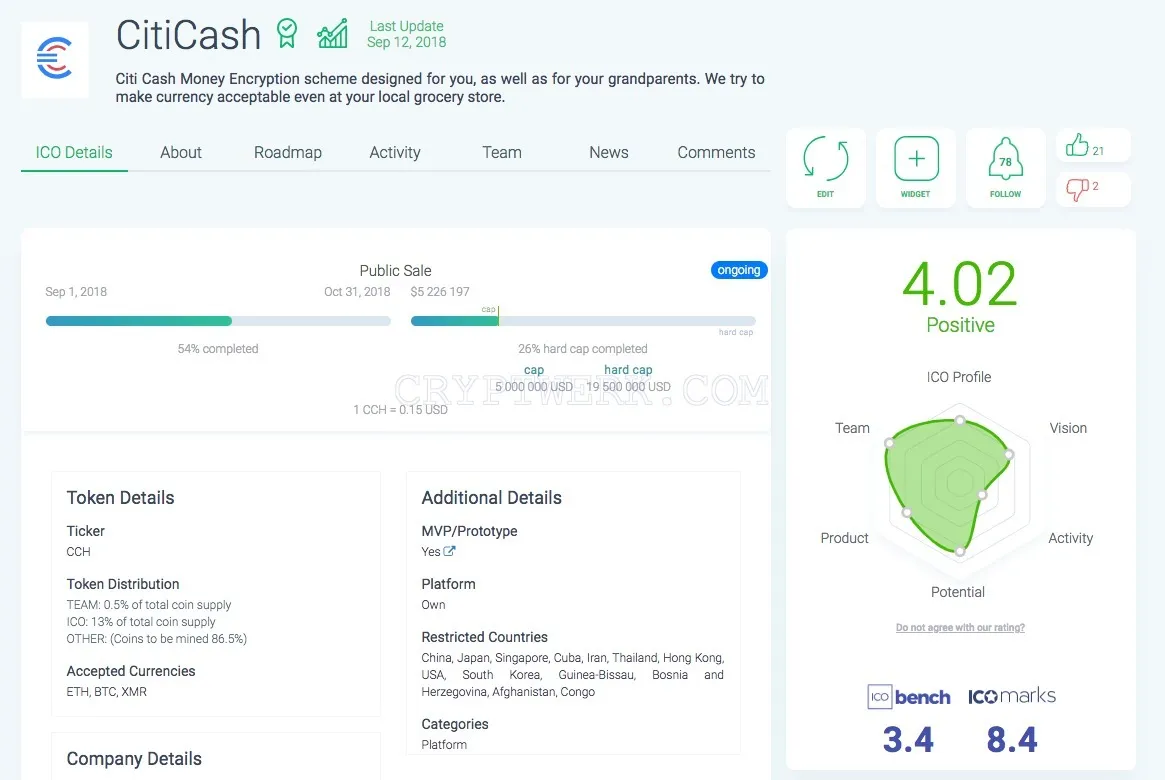Click the Yes link under MVP/Prototype
Screen dimensions: 1165x780
pyautogui.click(x=431, y=552)
